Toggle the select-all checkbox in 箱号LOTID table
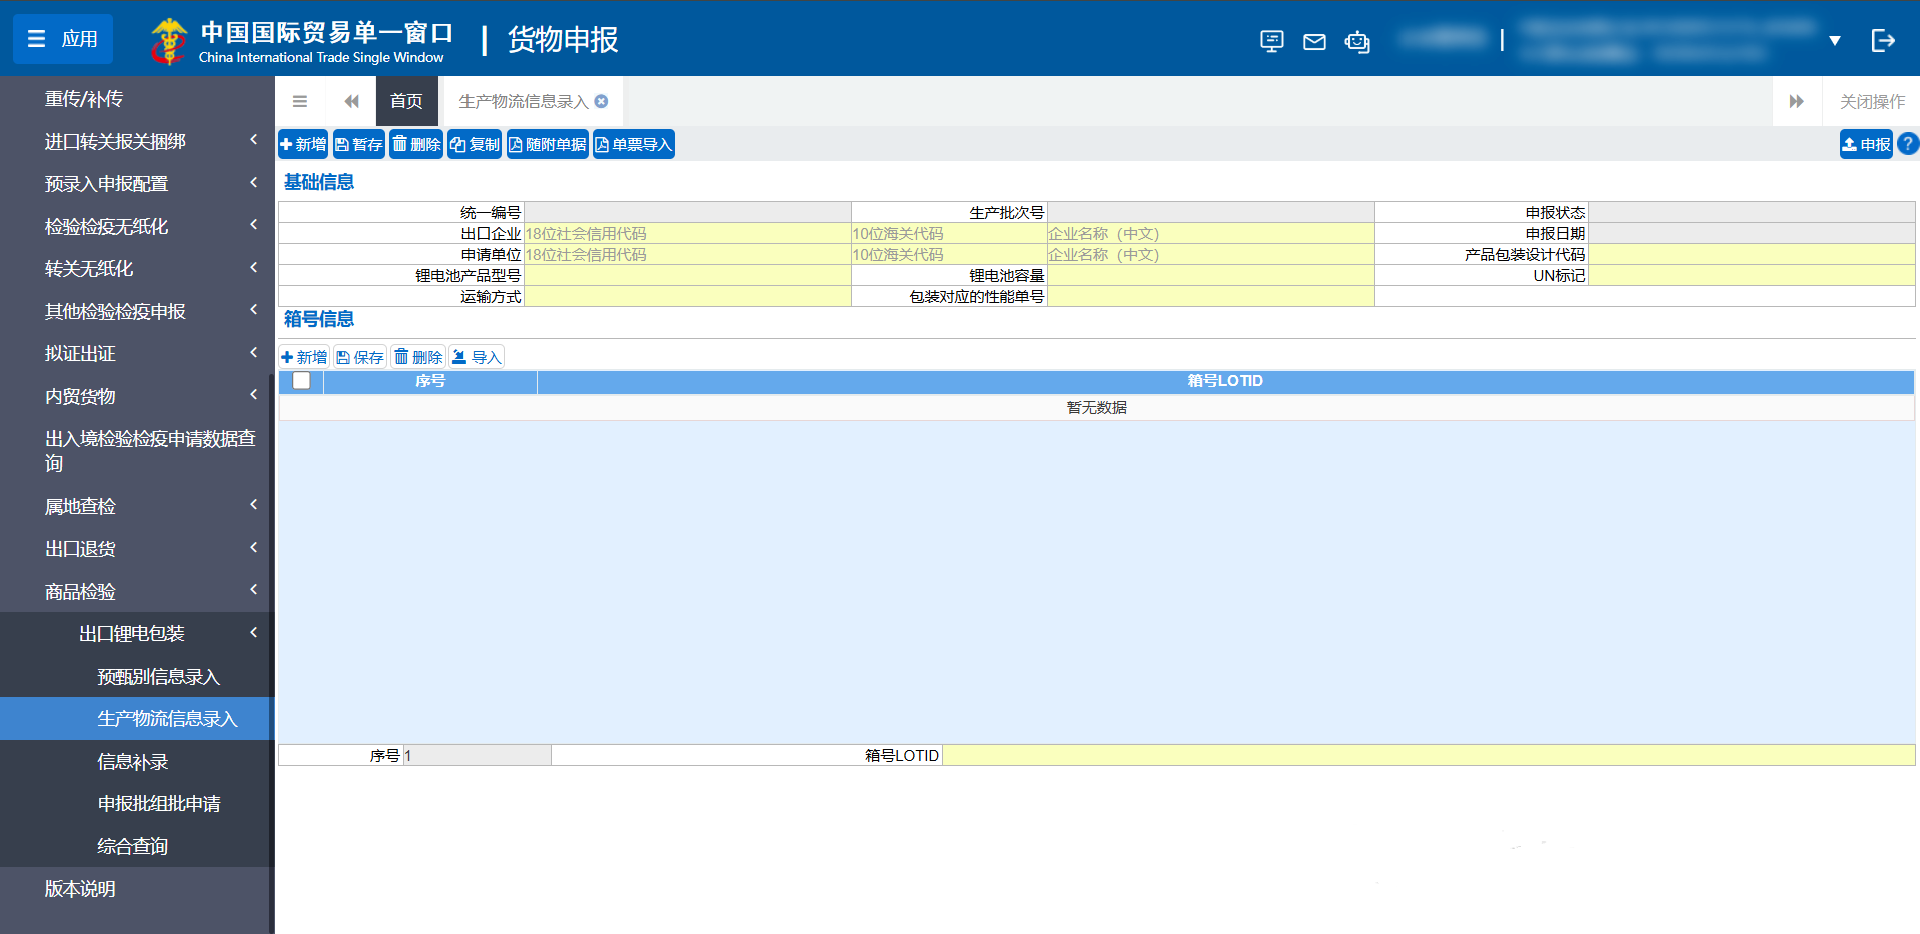1920x934 pixels. [x=301, y=381]
